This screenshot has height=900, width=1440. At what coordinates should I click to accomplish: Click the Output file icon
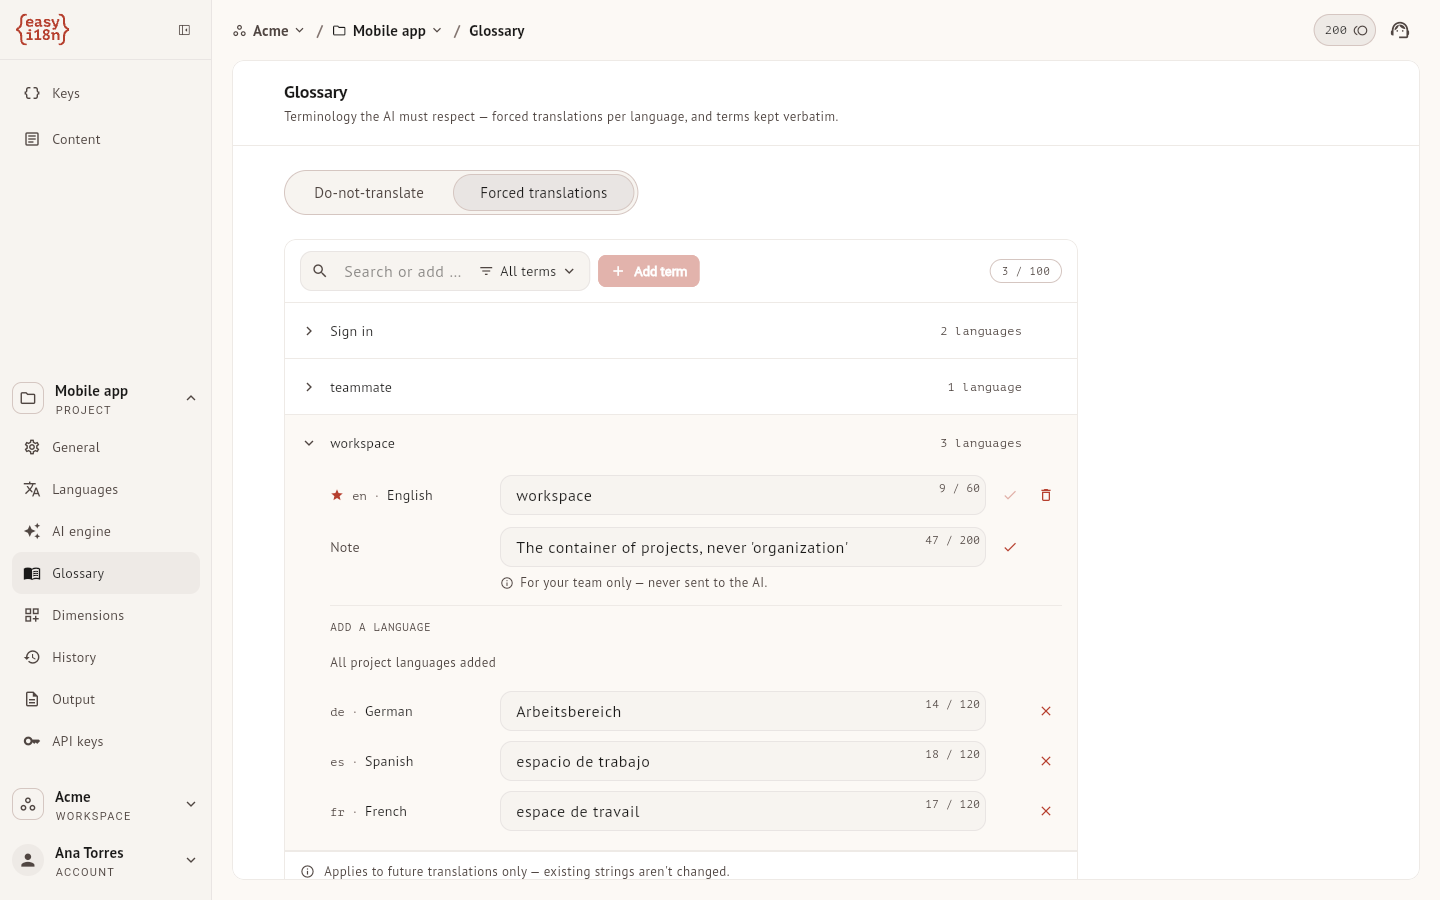point(32,699)
